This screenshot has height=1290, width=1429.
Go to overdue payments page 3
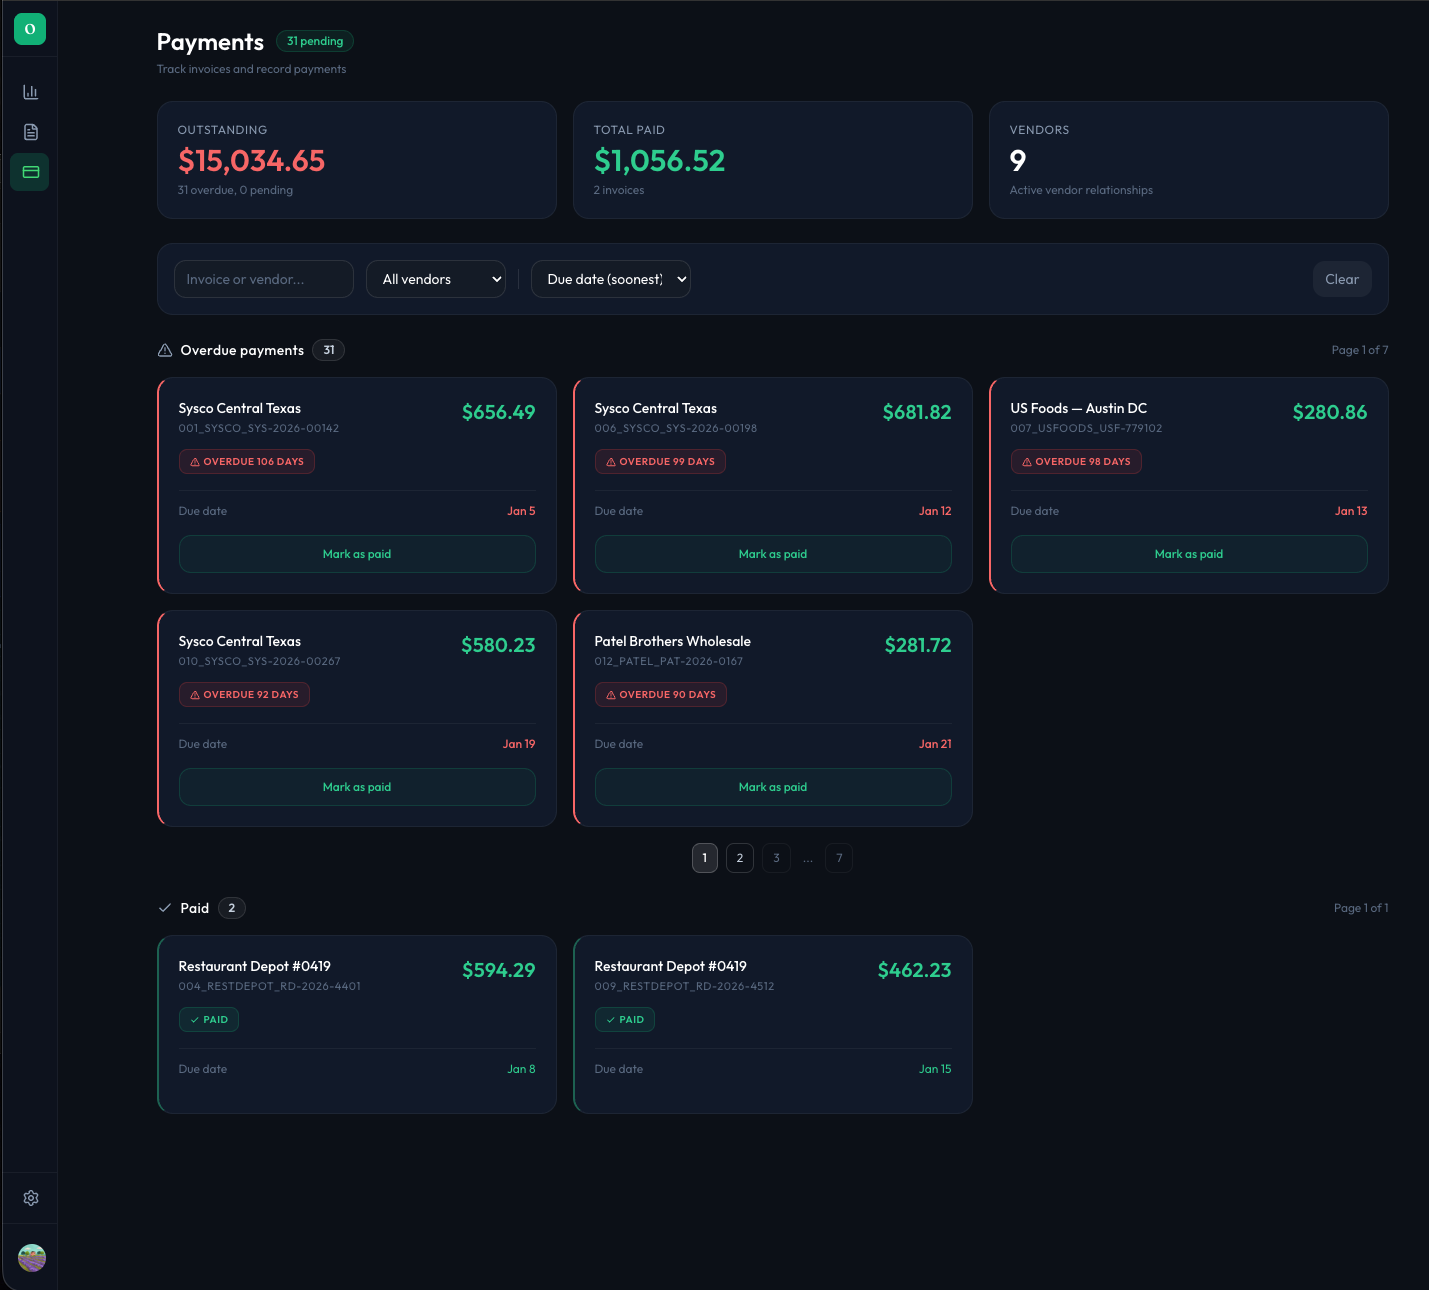776,858
